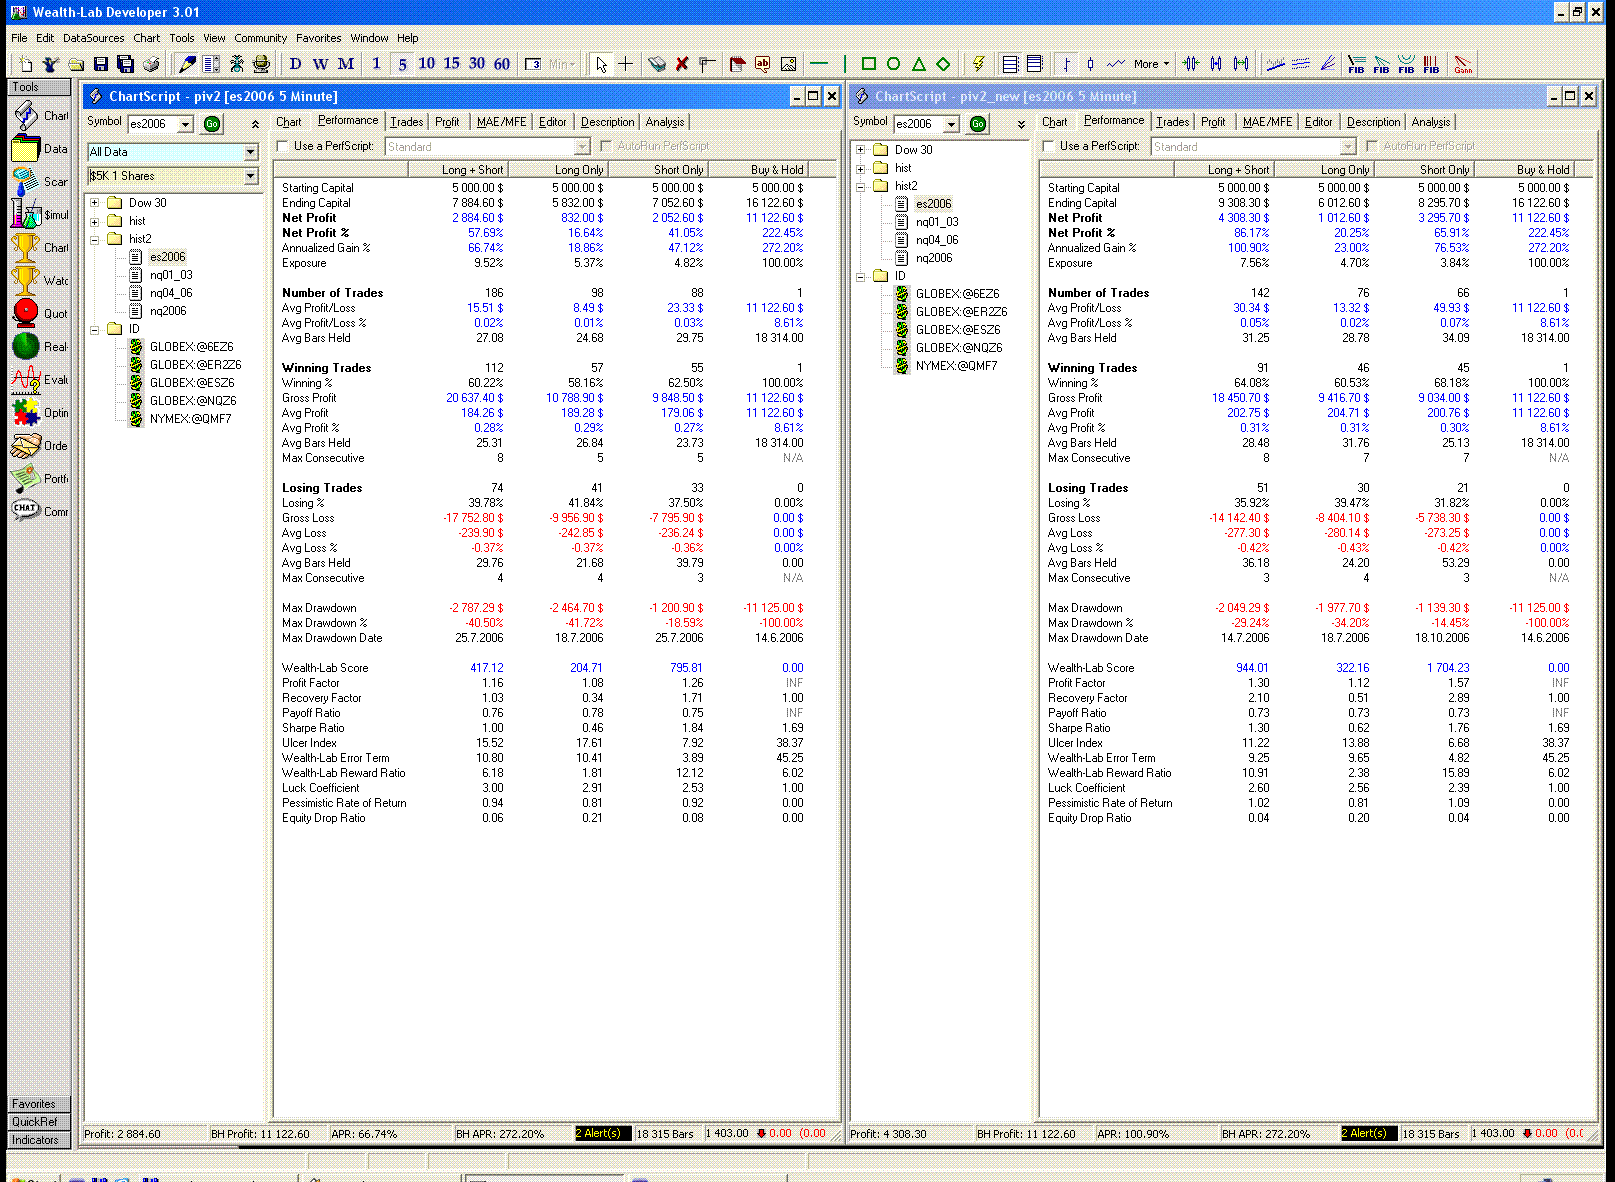Switch to MAE/MFE tab in piv2 window
Viewport: 1615px width, 1182px height.
(x=502, y=122)
